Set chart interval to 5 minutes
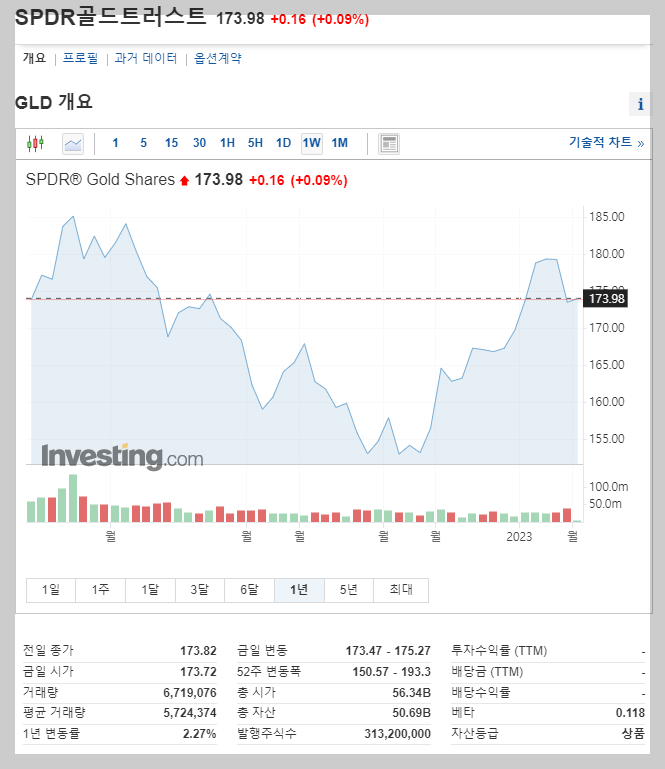Viewport: 665px width, 769px height. (143, 143)
